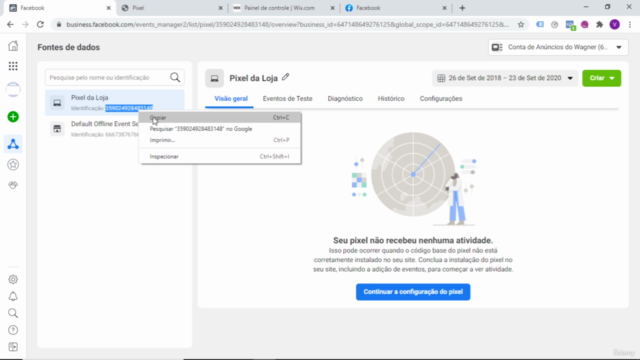
Task: Click the green plus connect data source icon
Action: point(13,117)
